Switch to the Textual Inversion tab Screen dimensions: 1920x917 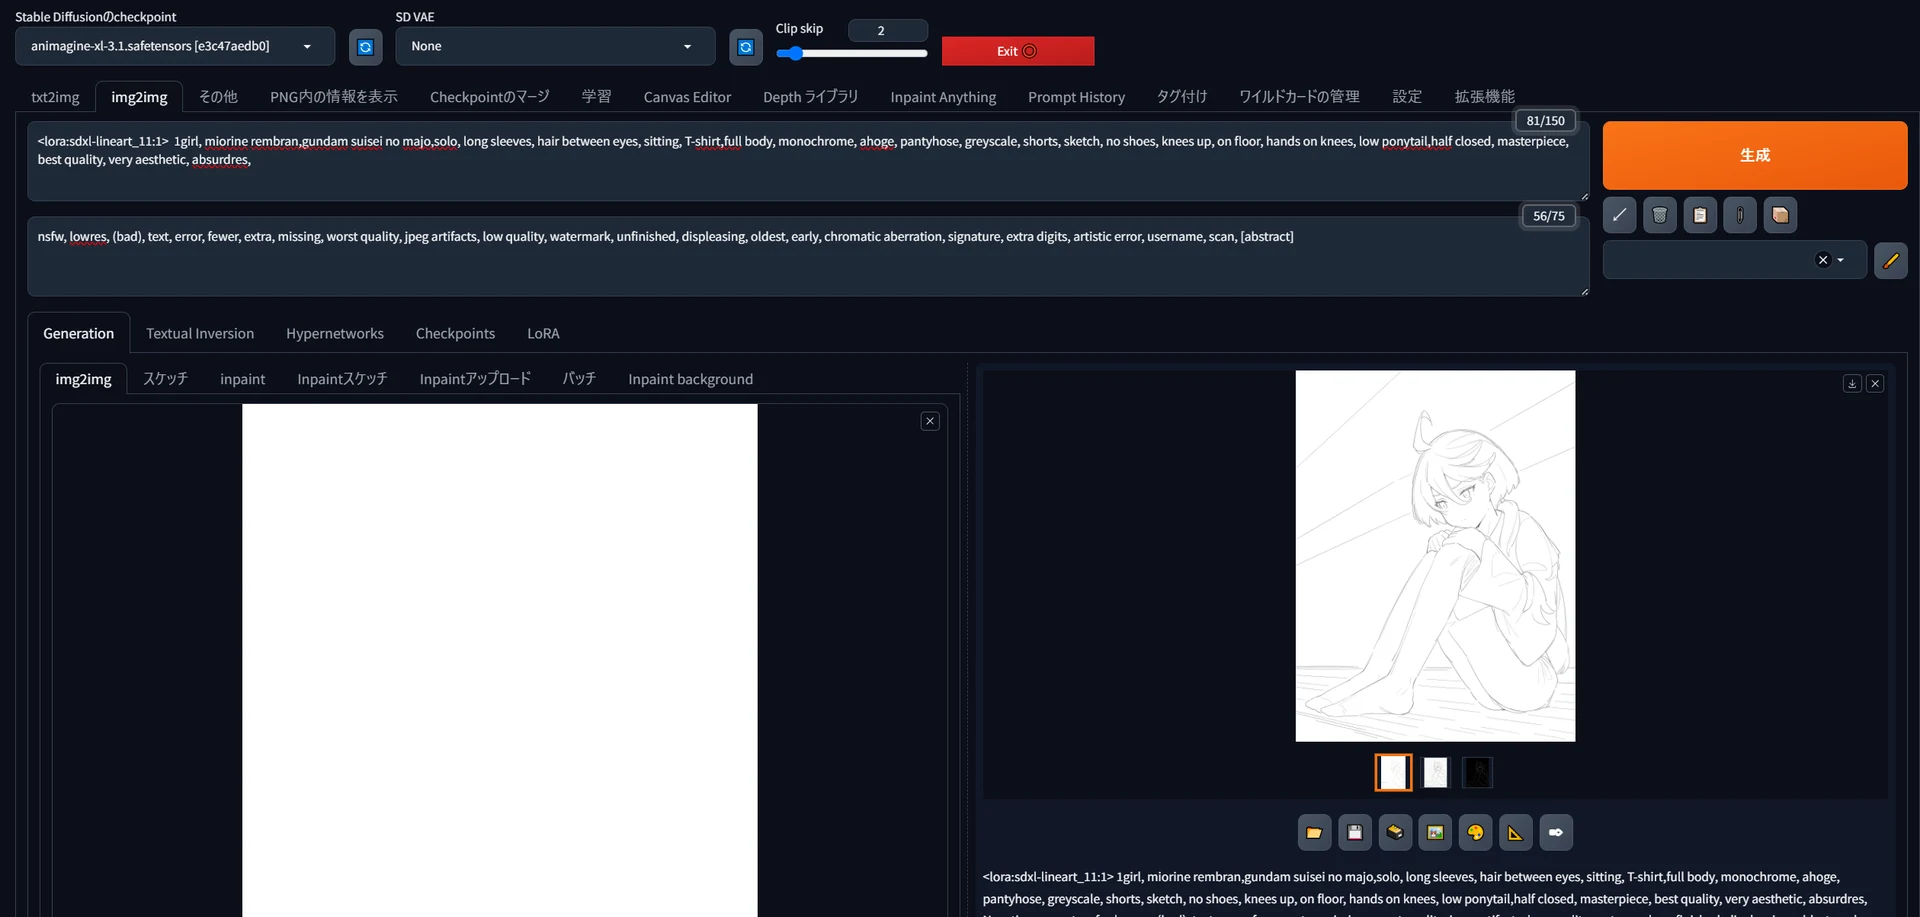(x=200, y=333)
